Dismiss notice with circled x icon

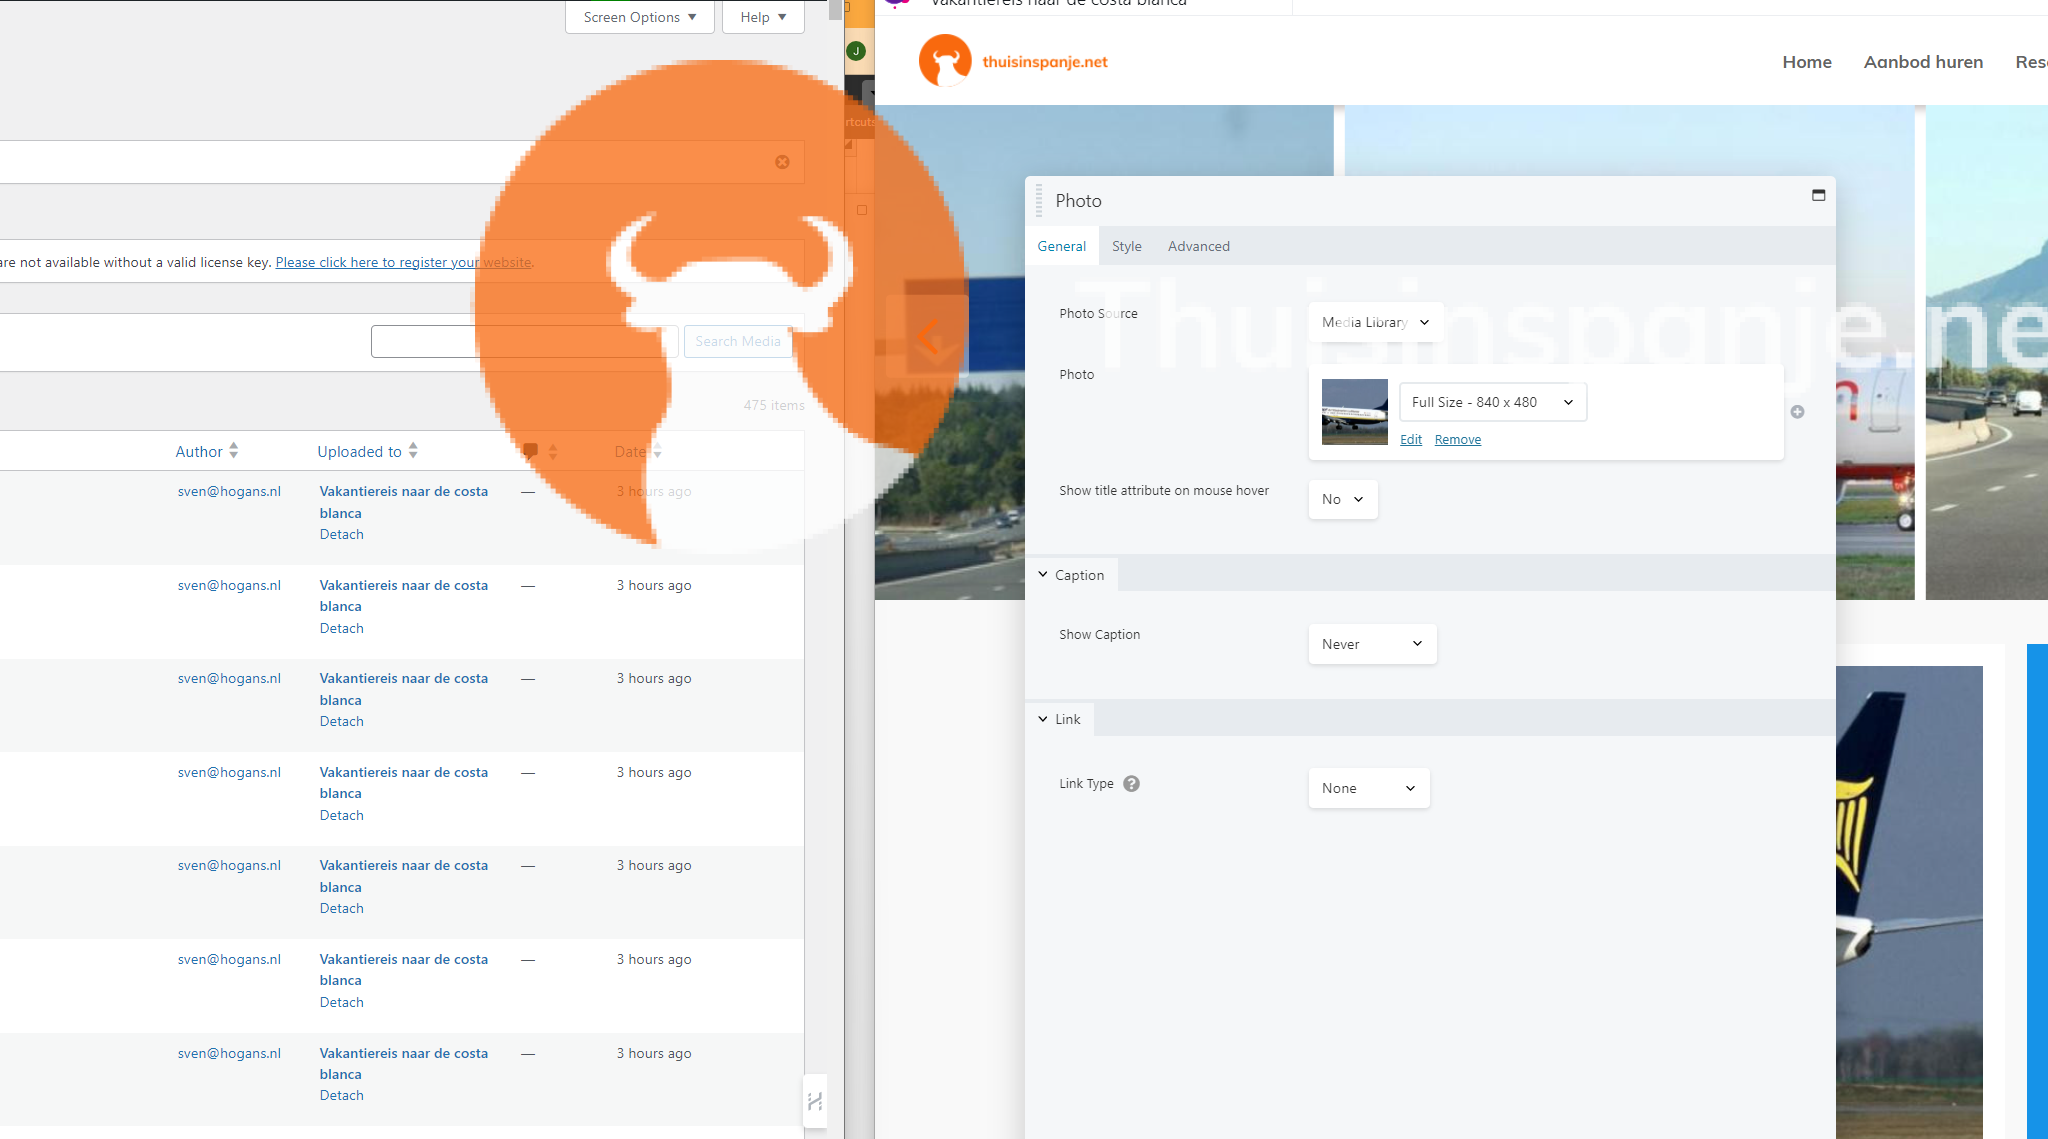(782, 162)
